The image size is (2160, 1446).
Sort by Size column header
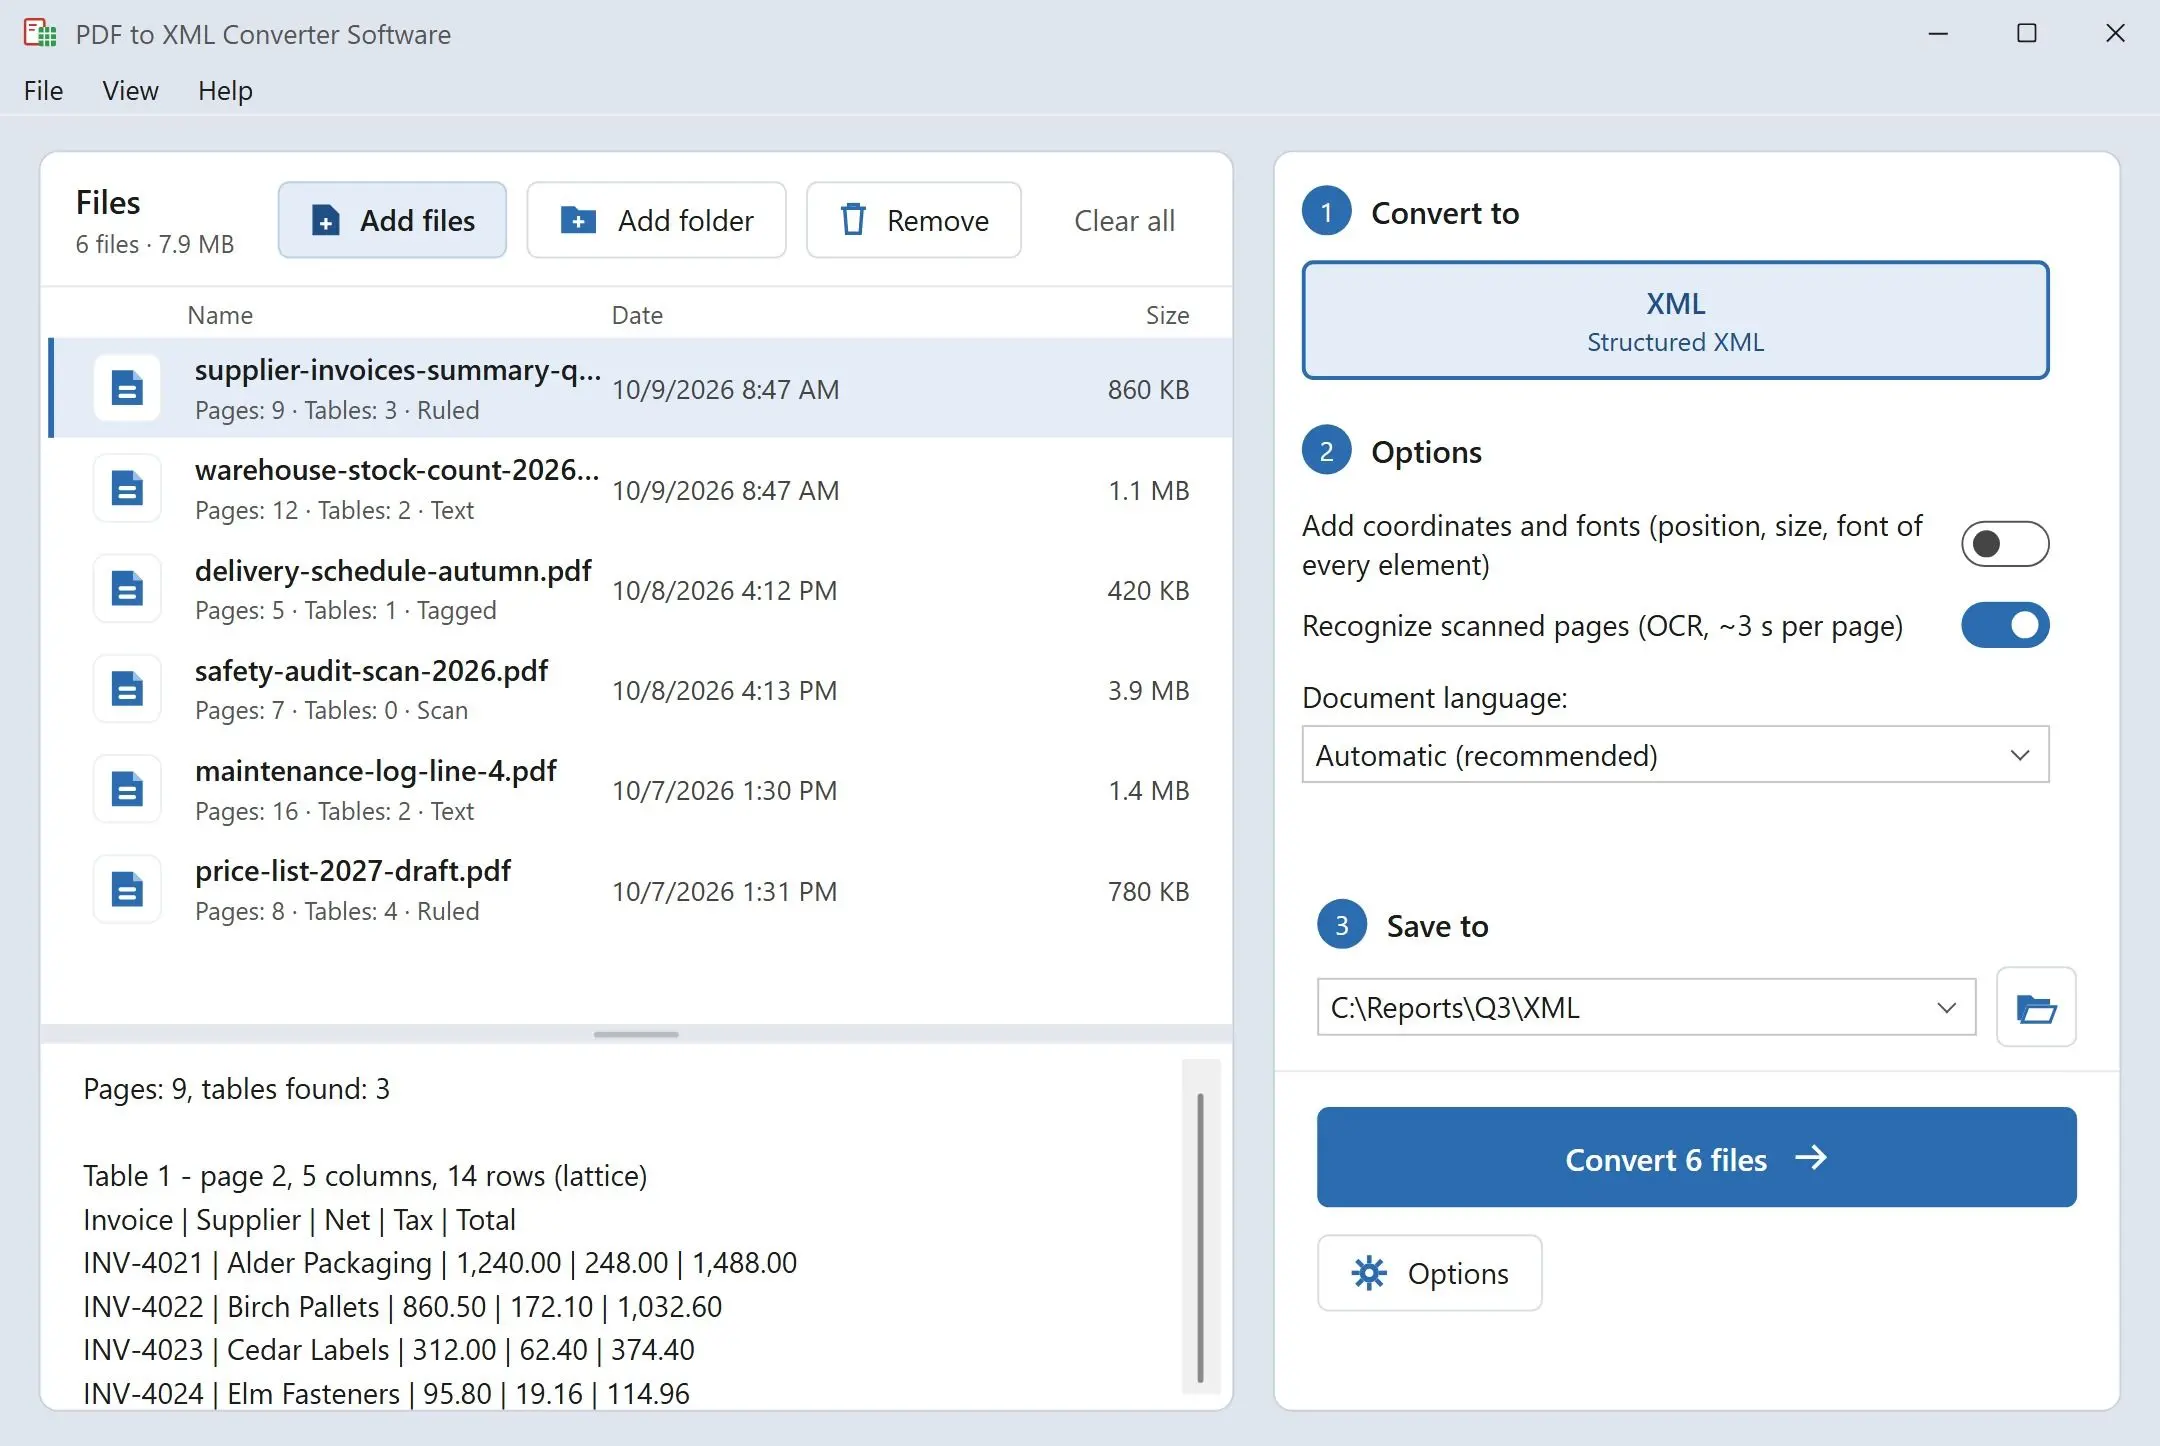[x=1167, y=316]
